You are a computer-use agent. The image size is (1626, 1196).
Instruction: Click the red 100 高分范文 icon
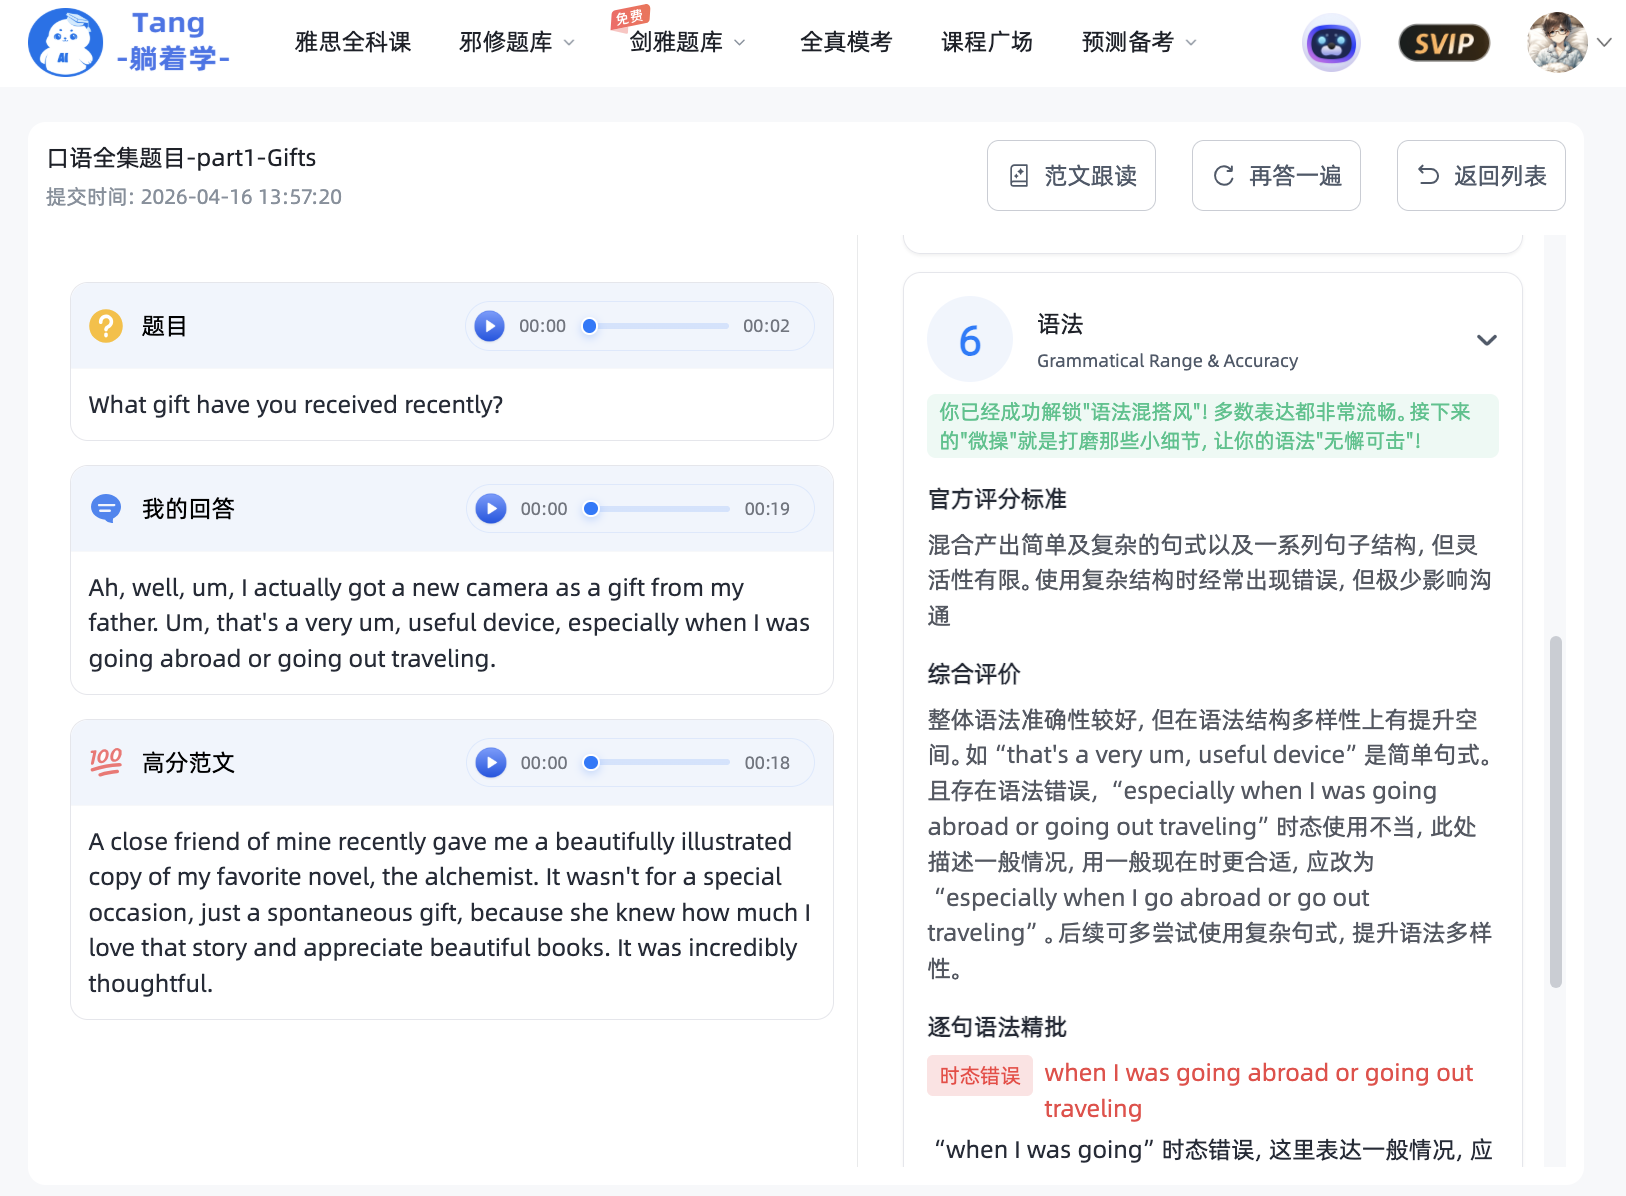pyautogui.click(x=106, y=762)
